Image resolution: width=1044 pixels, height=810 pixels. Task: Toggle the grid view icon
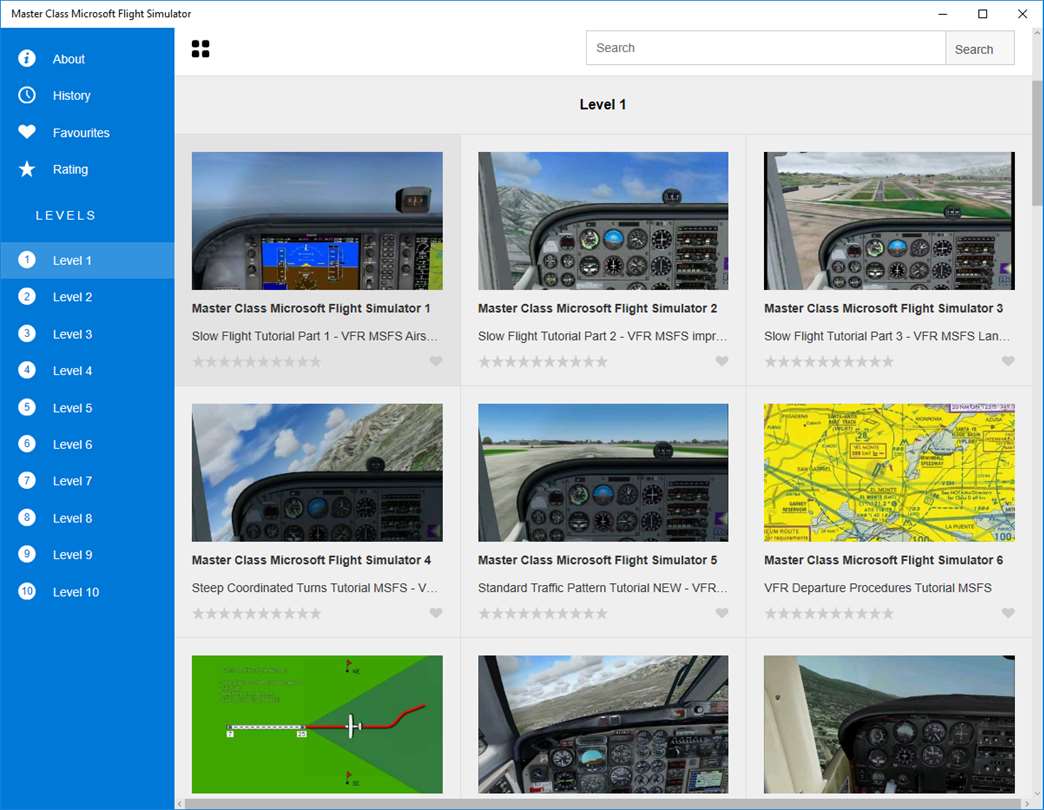click(x=200, y=49)
